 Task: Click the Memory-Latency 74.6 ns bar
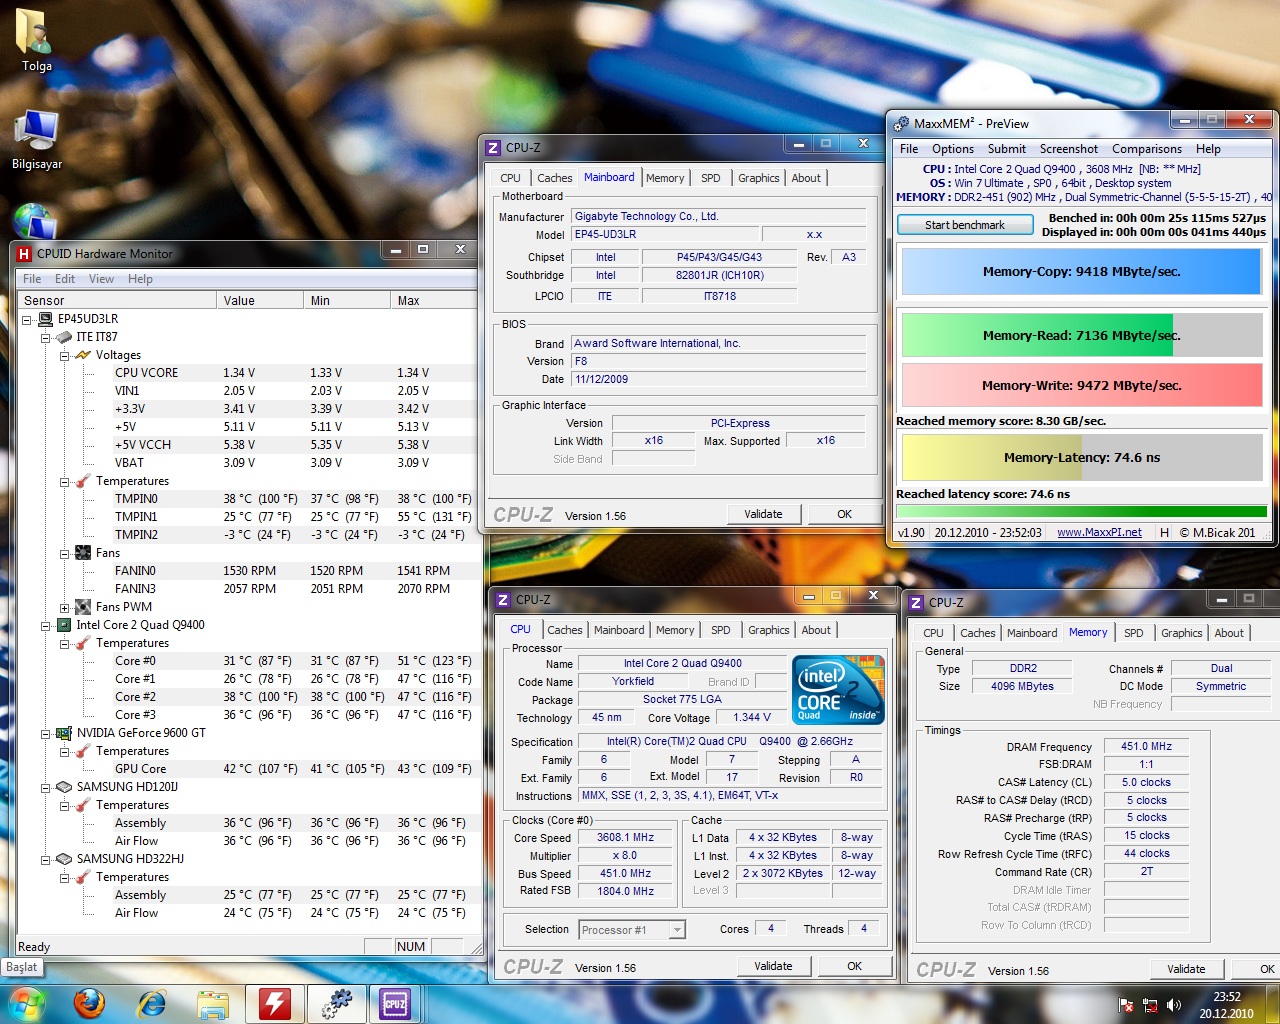pyautogui.click(x=1081, y=458)
